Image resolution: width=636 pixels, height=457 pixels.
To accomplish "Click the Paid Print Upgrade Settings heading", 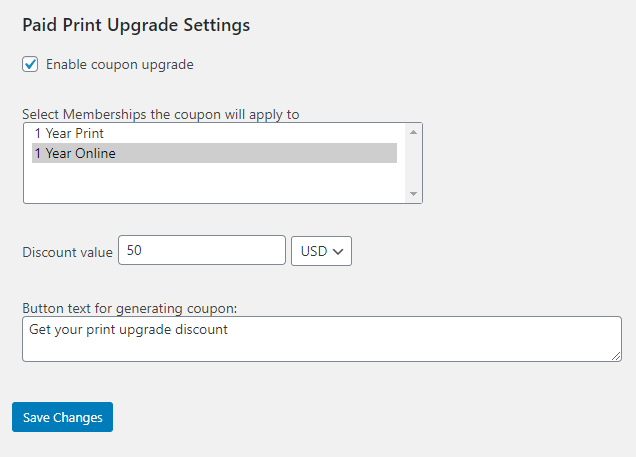I will click(136, 25).
